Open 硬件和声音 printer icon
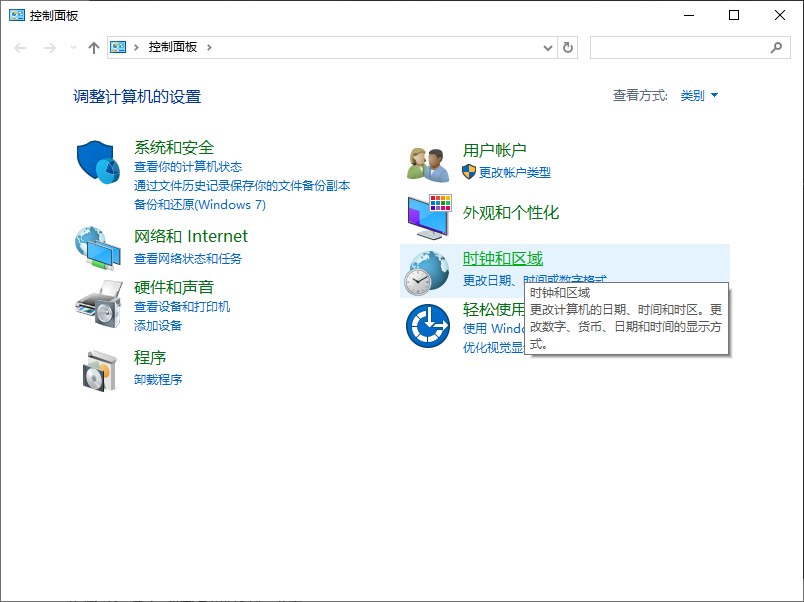The width and height of the screenshot is (804, 602). 97,301
